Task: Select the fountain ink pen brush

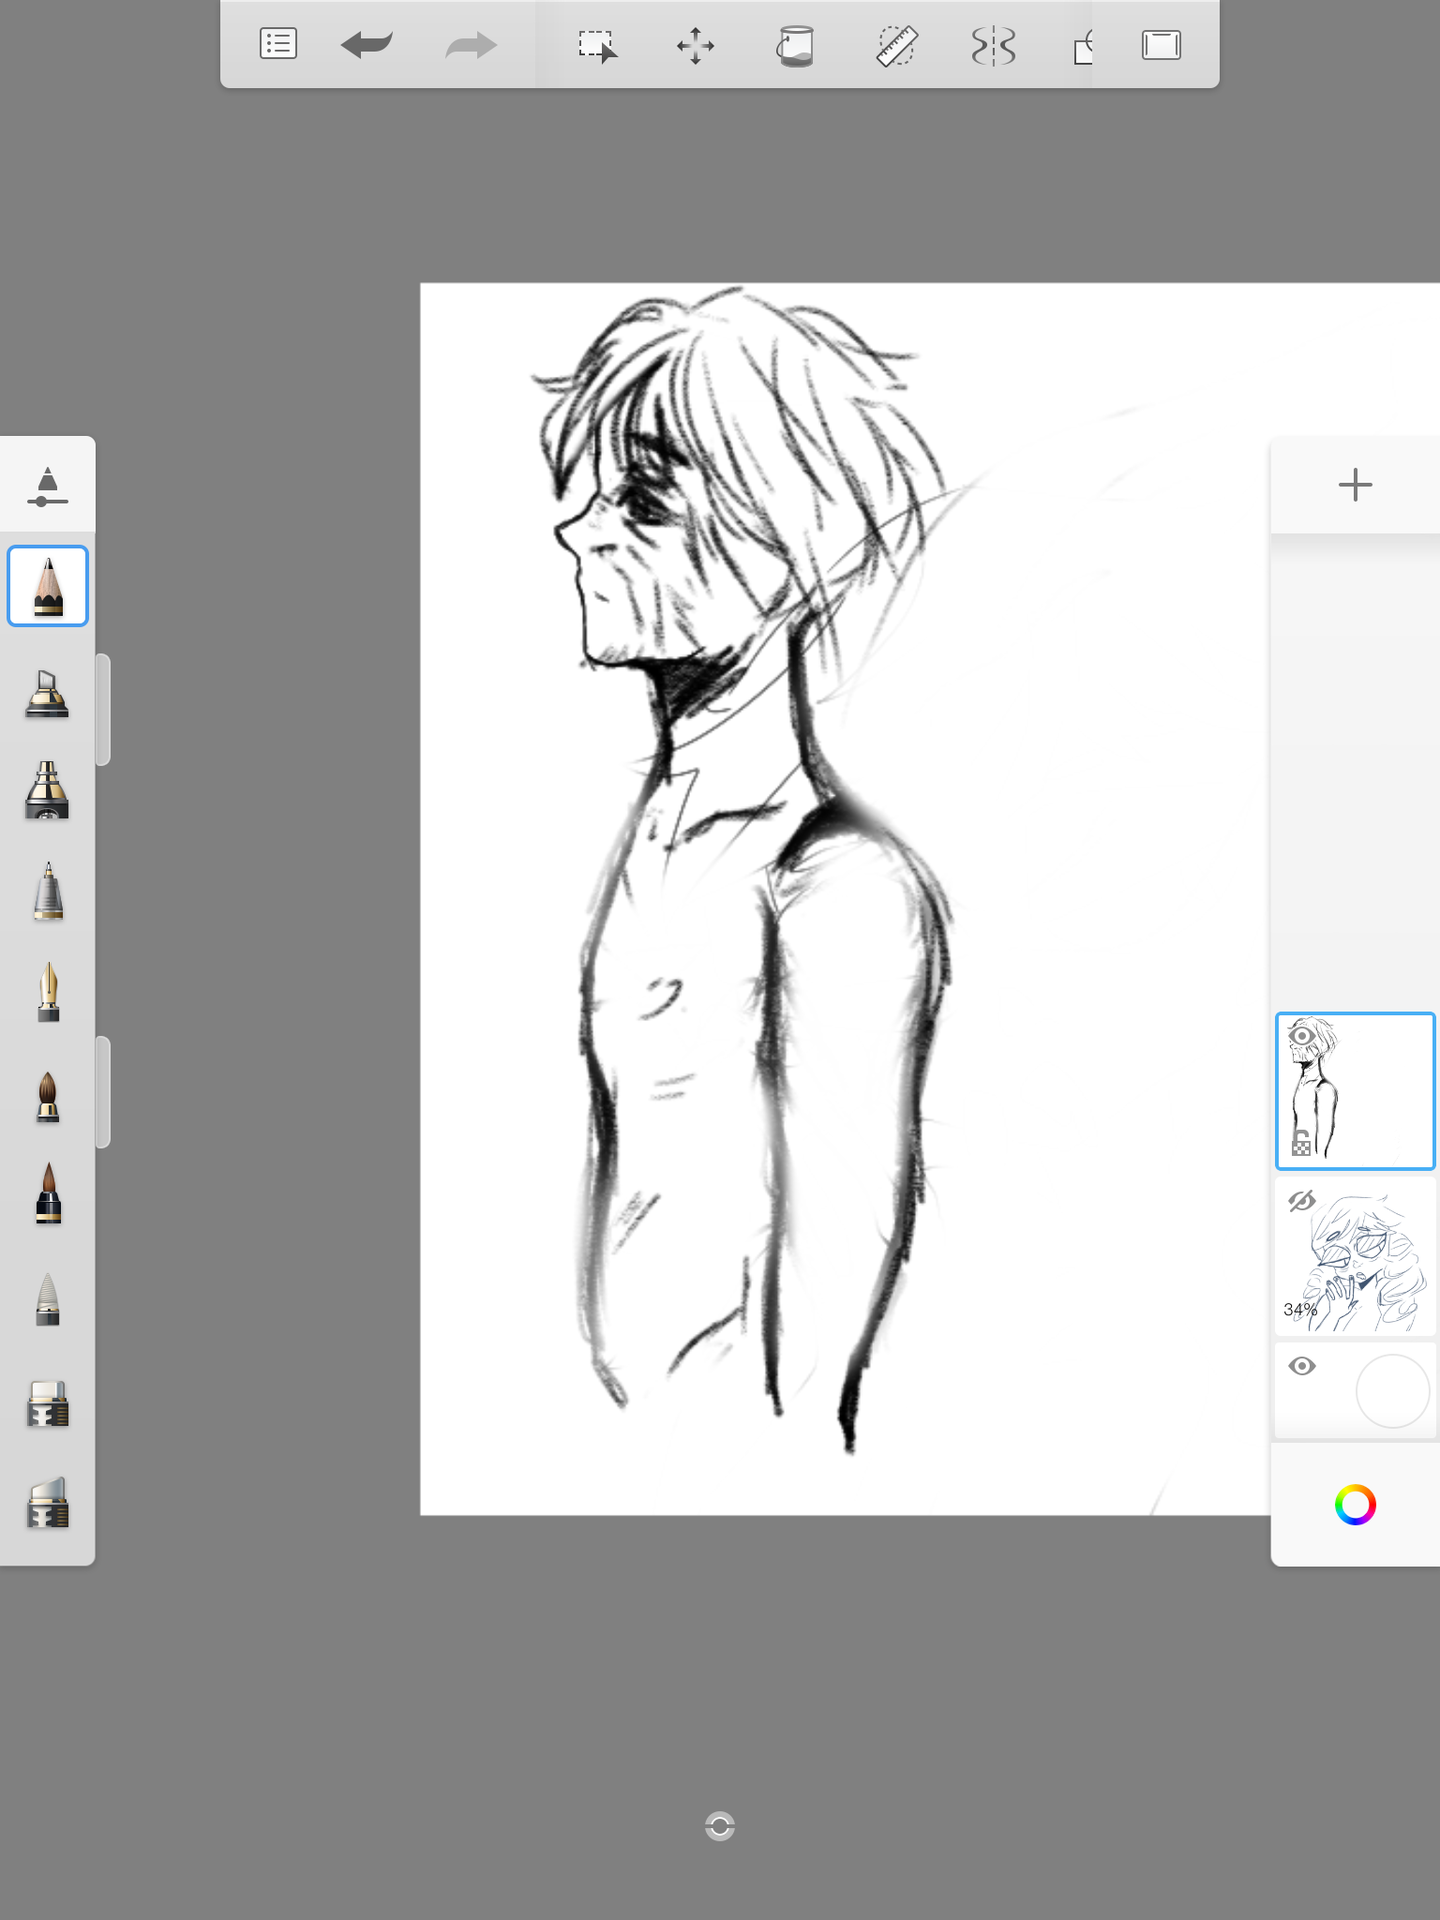Action: (x=48, y=992)
